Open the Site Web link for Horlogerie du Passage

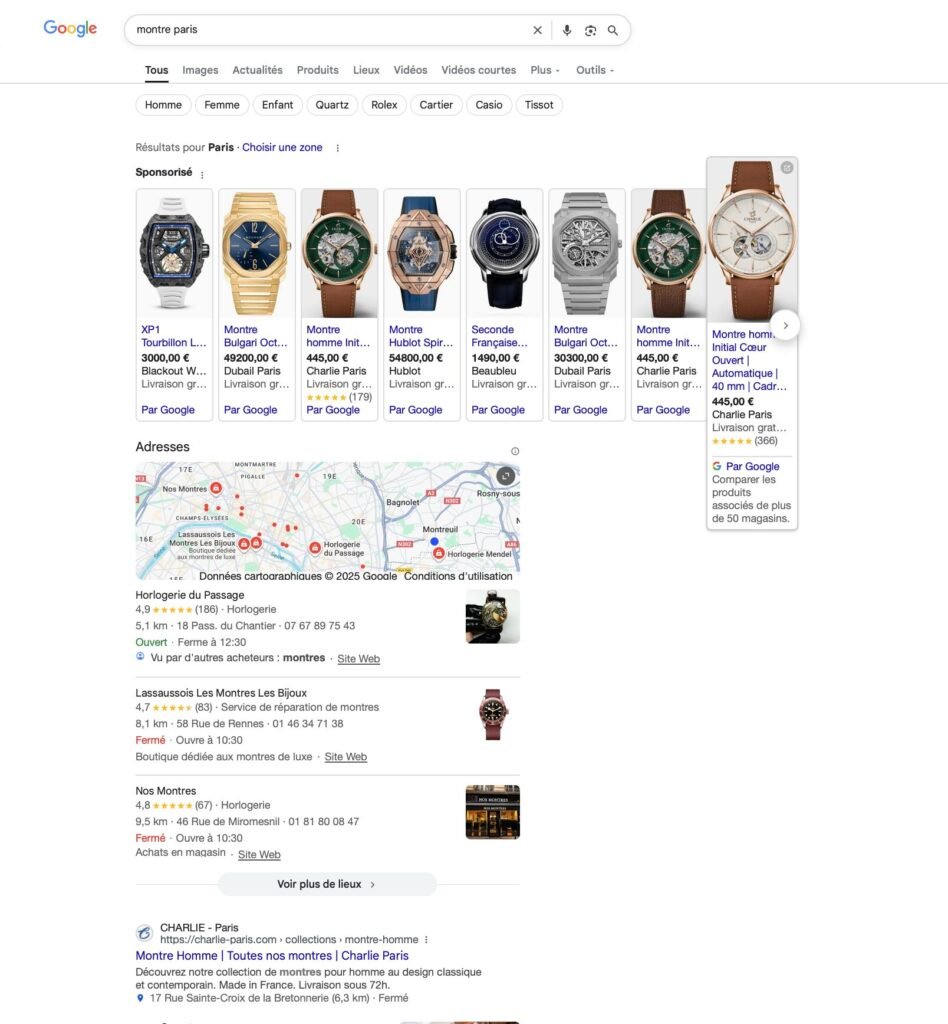pyautogui.click(x=358, y=658)
